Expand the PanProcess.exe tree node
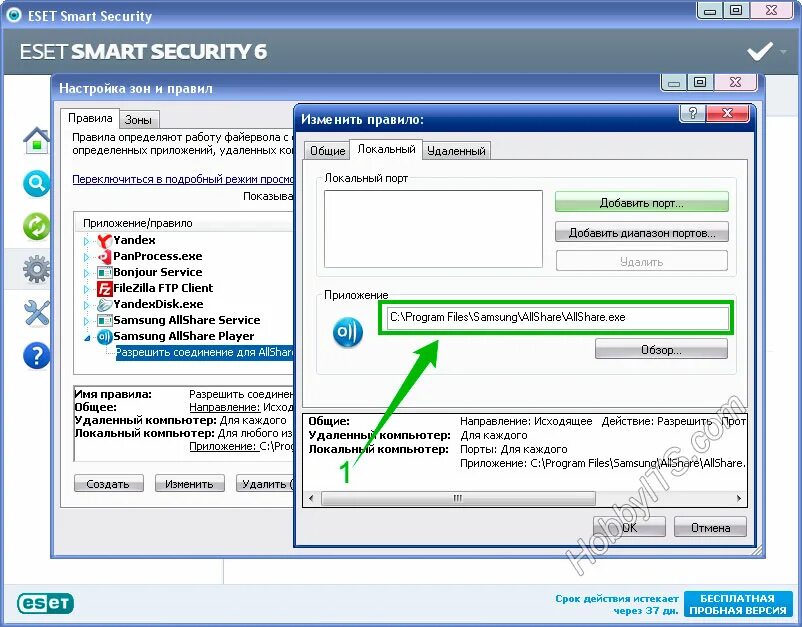Viewport: 802px width, 627px height. [x=86, y=257]
